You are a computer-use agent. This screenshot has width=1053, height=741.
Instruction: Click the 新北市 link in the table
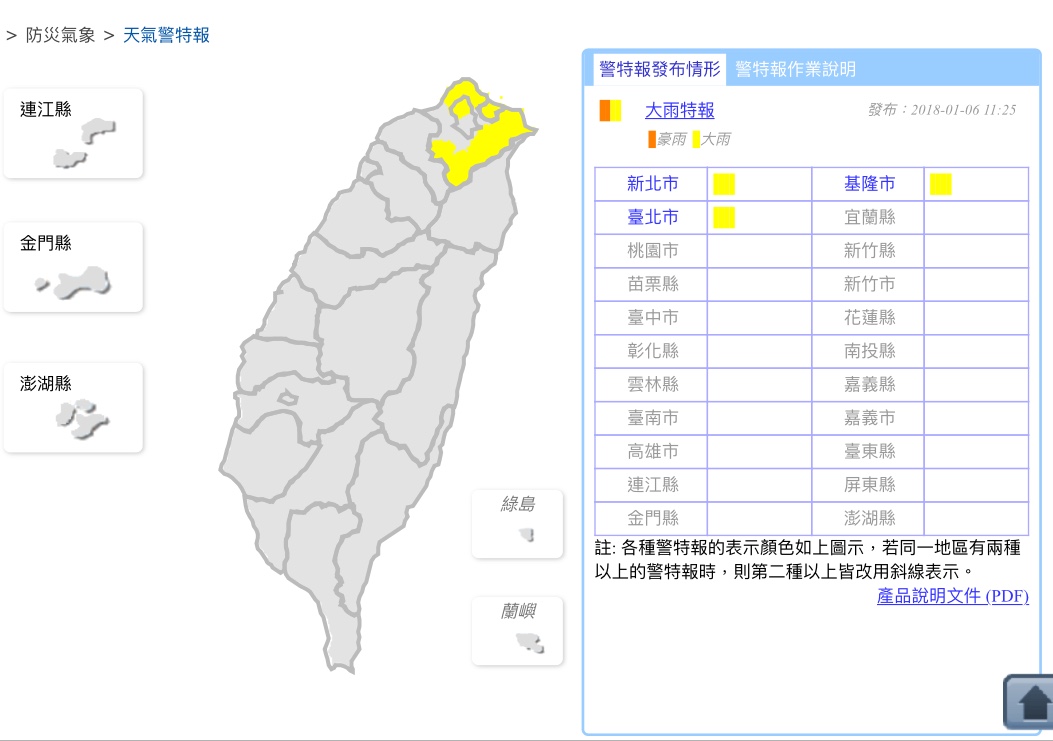(x=652, y=183)
